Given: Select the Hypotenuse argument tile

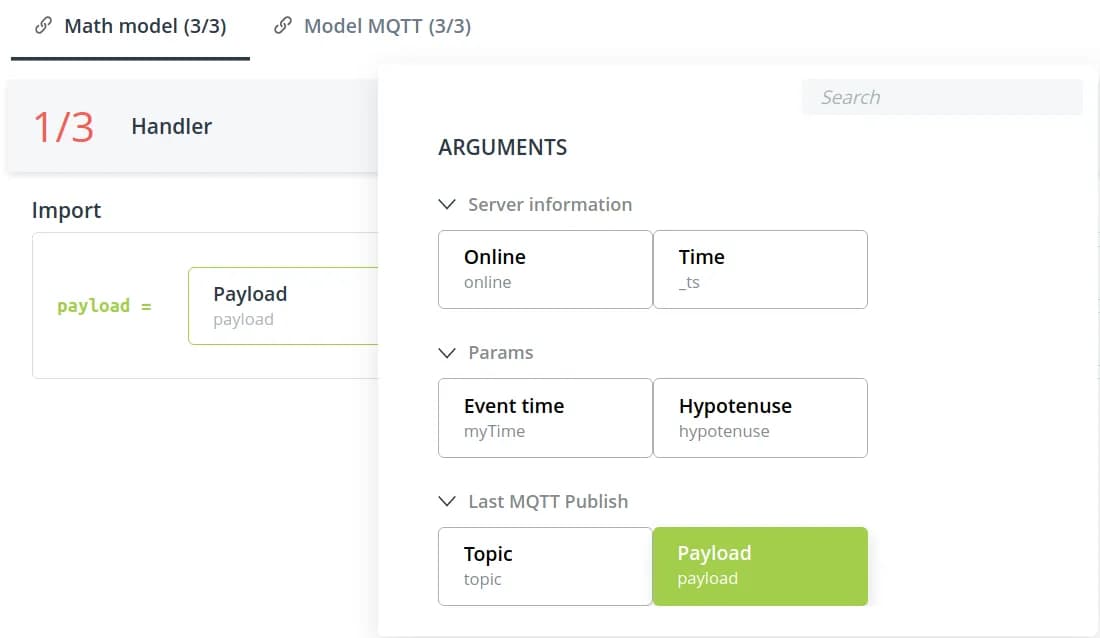Looking at the screenshot, I should (x=760, y=418).
